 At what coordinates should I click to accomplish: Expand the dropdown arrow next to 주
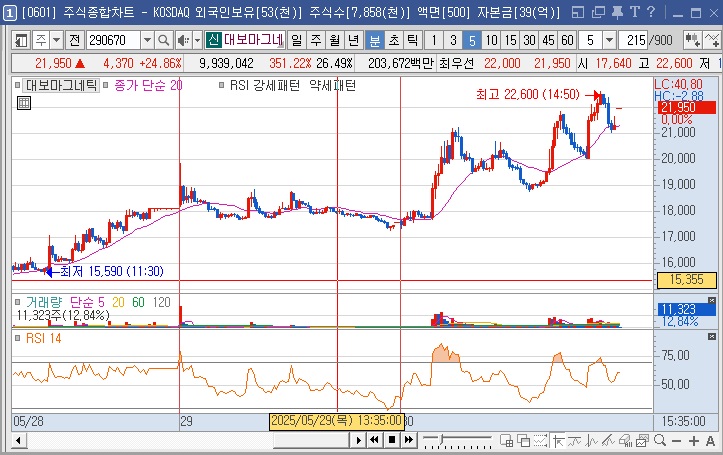coord(56,41)
